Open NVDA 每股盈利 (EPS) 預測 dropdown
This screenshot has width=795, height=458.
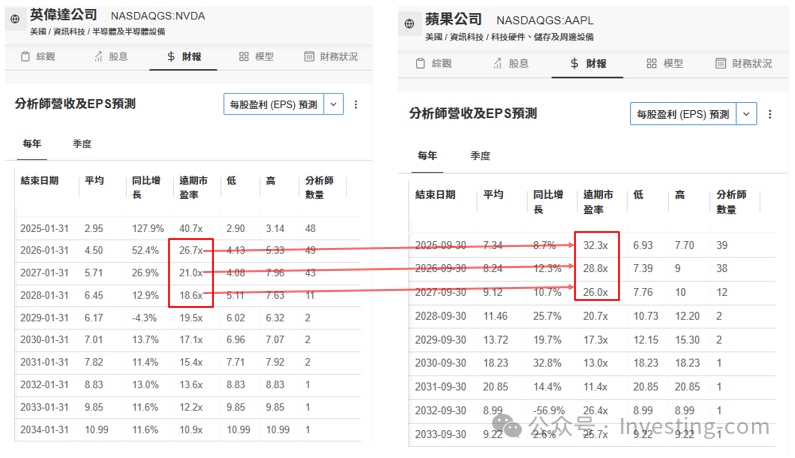pos(274,104)
